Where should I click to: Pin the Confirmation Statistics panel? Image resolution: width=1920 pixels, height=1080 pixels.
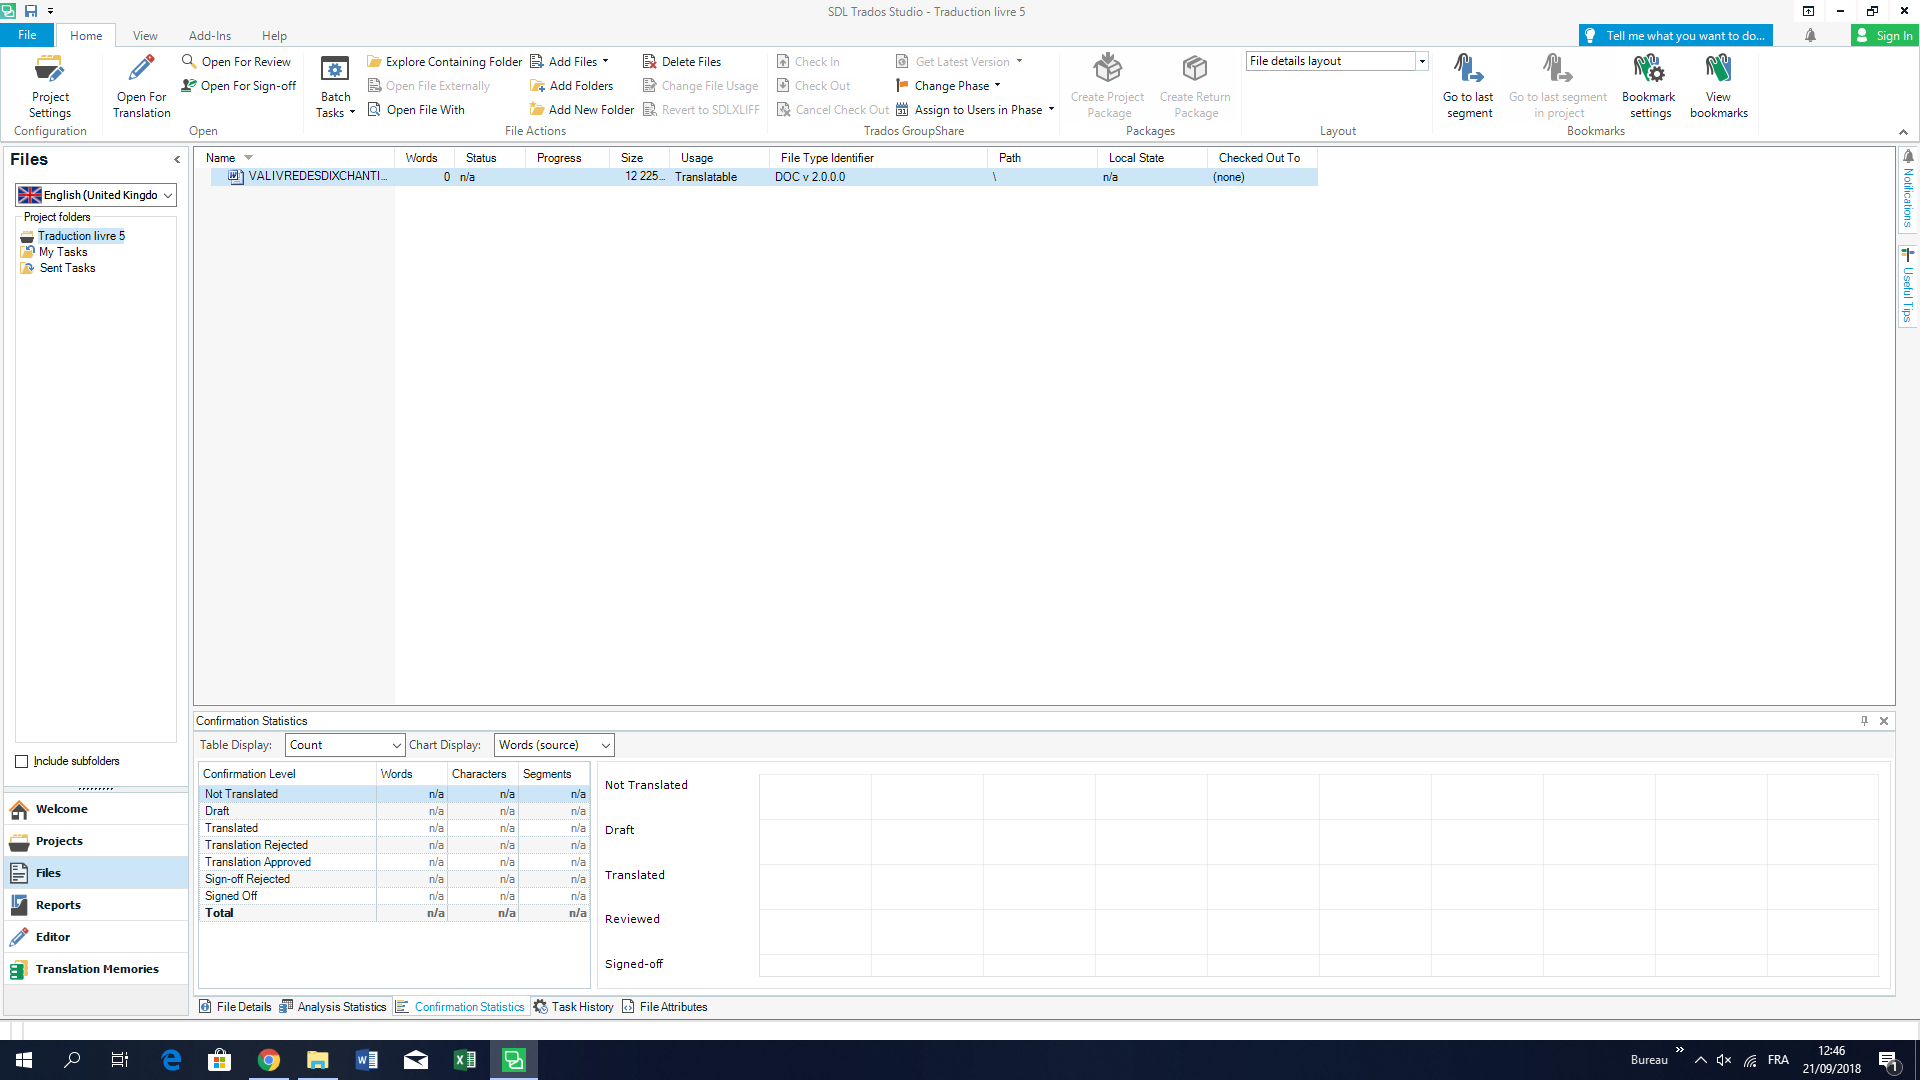pos(1864,721)
